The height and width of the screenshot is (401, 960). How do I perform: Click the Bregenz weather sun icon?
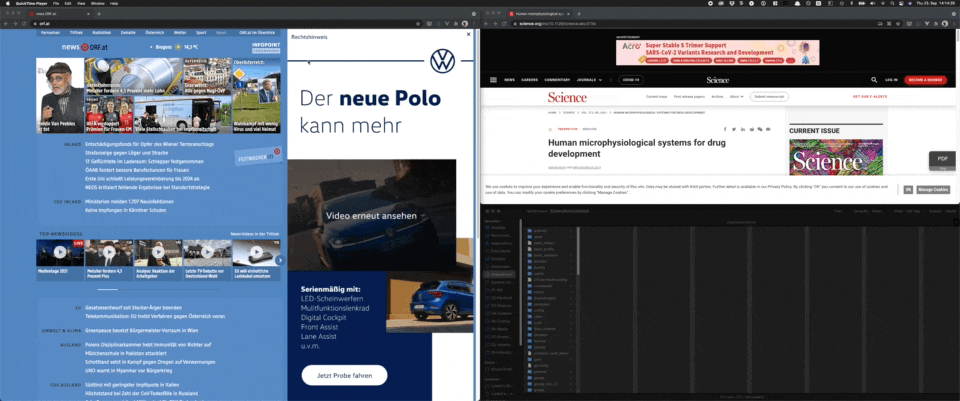pyautogui.click(x=178, y=47)
